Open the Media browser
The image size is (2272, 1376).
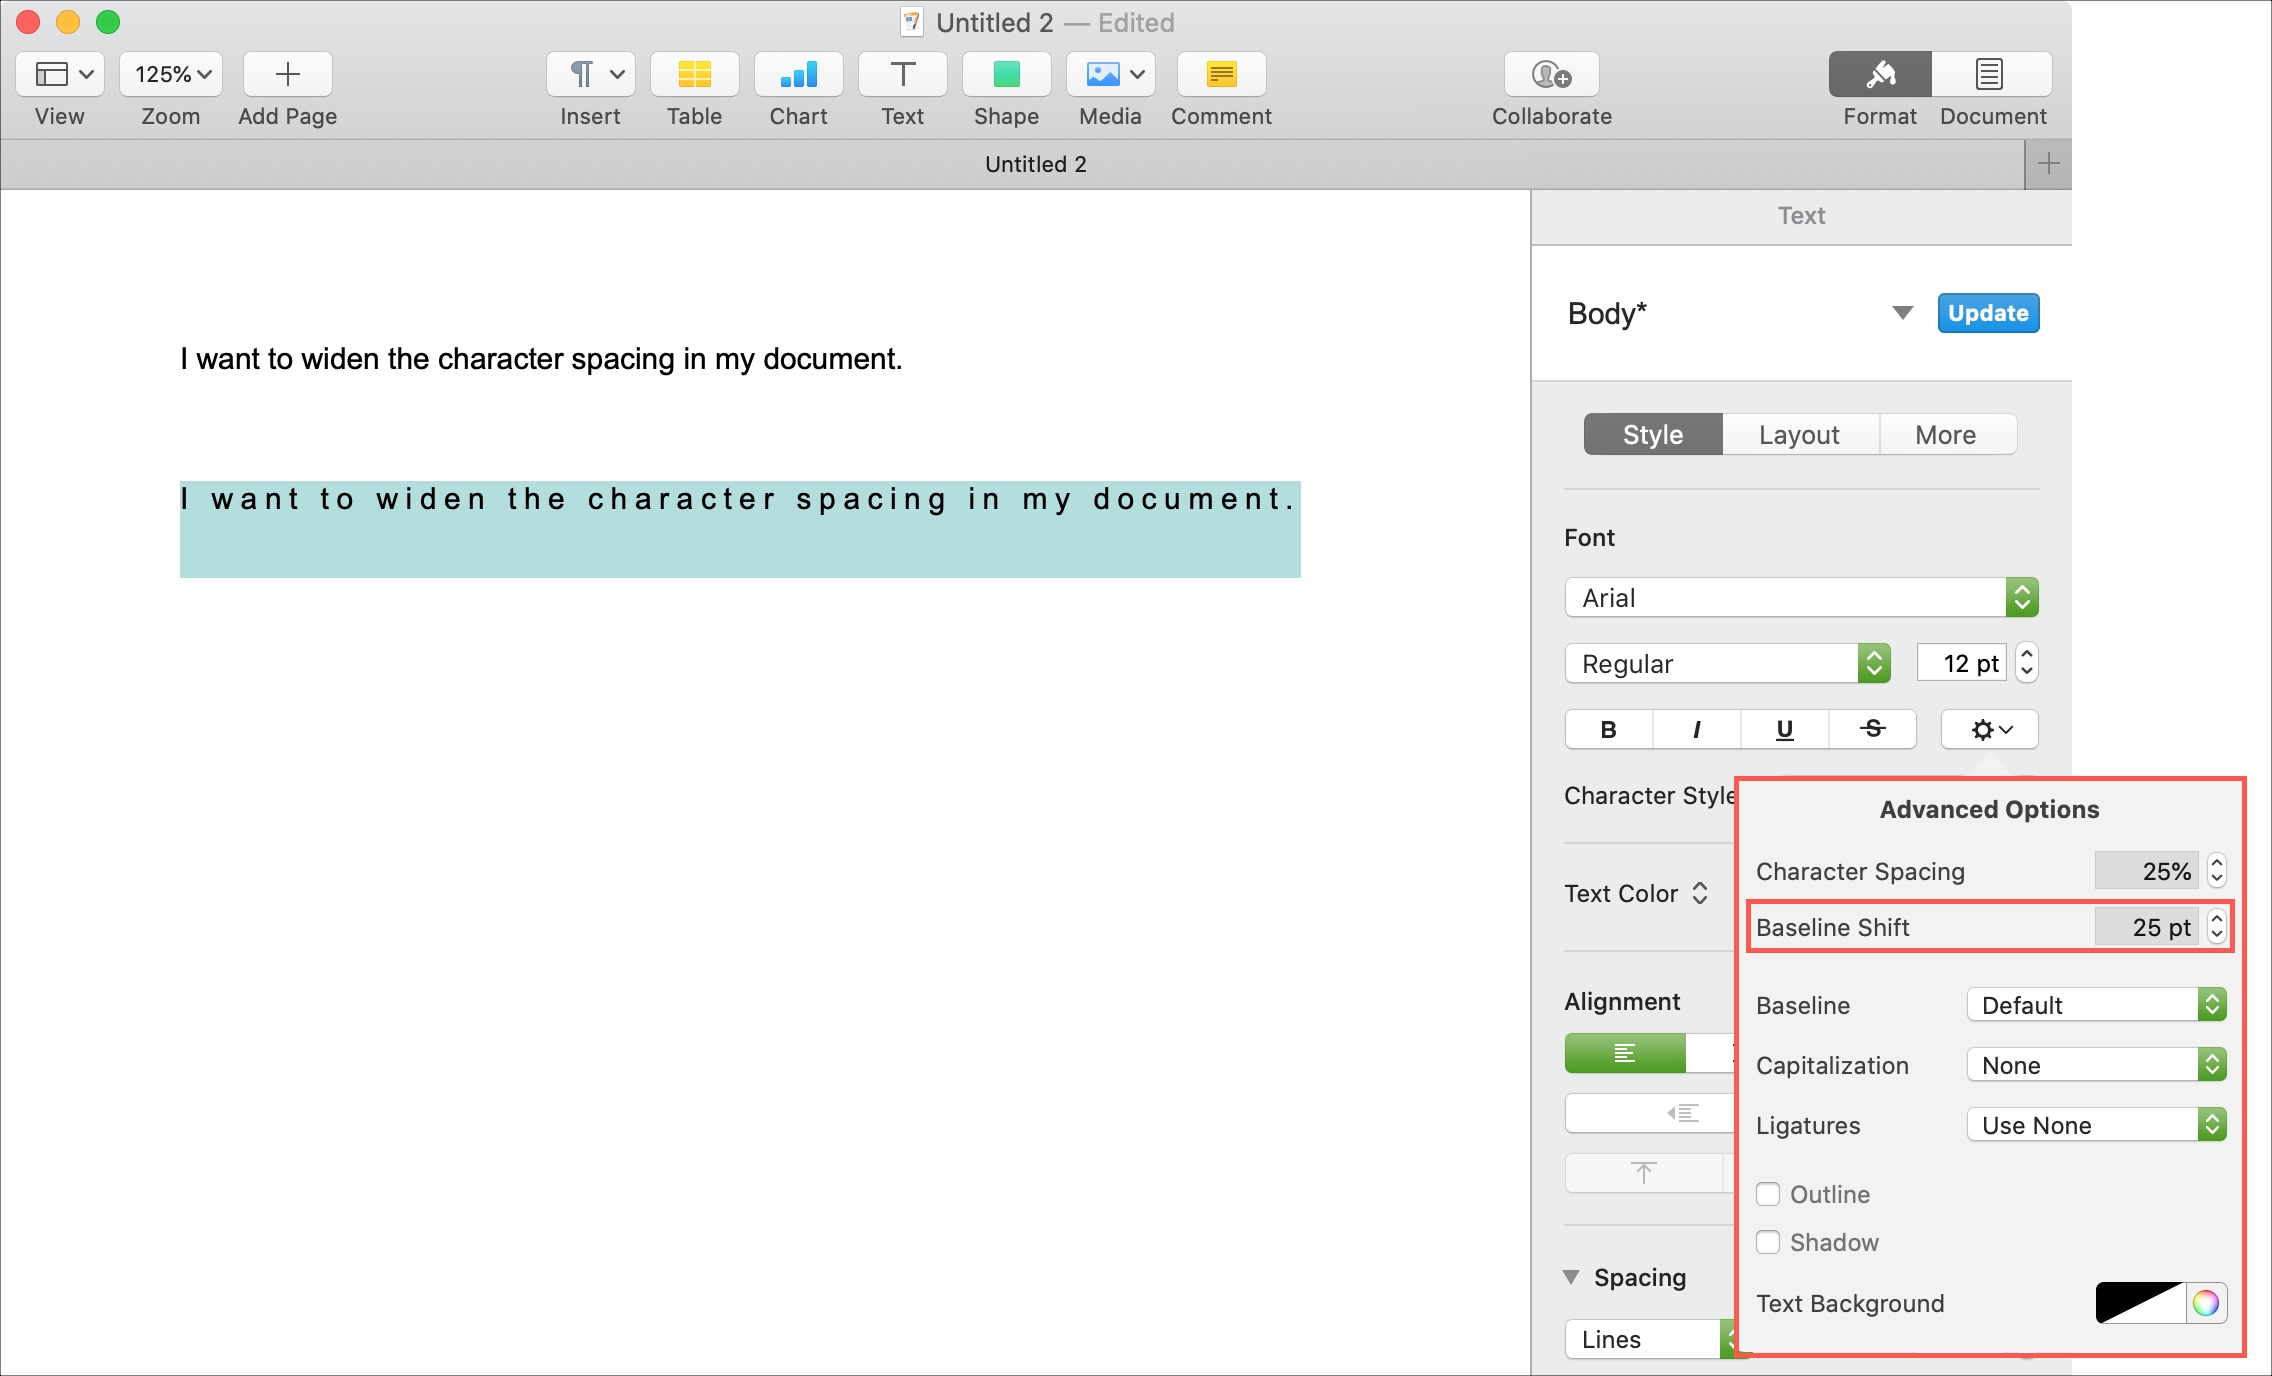(x=1110, y=74)
